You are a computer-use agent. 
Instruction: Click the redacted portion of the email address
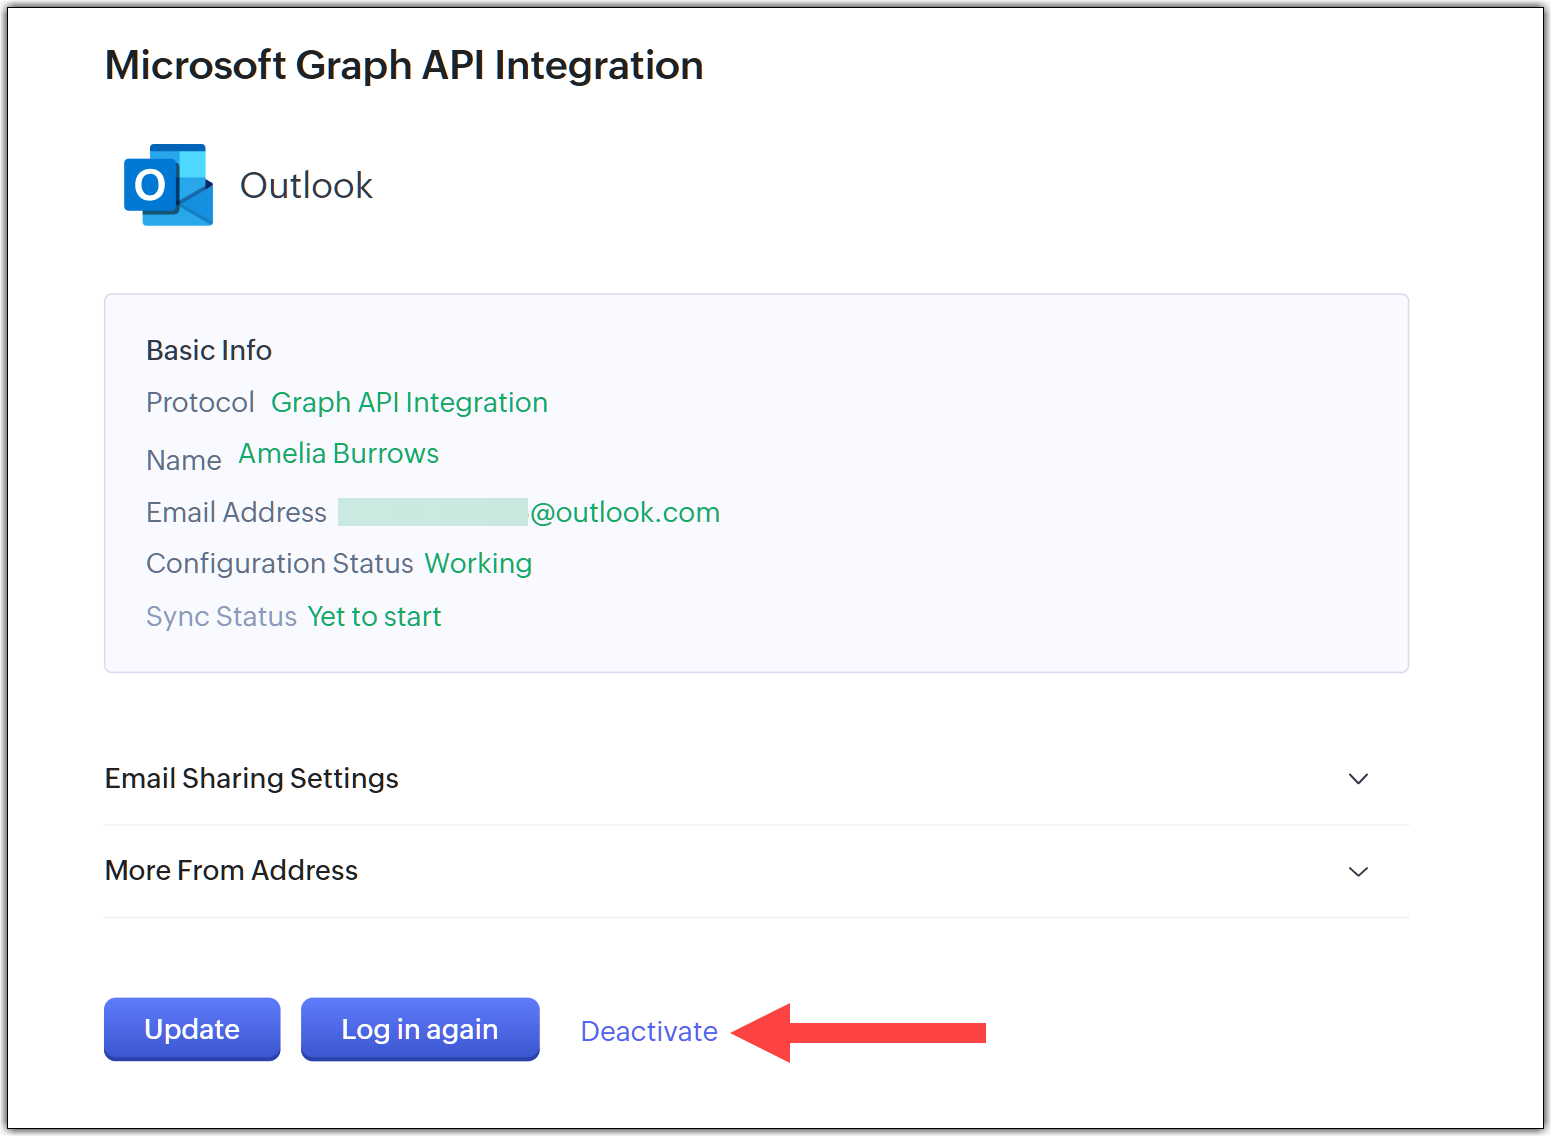432,512
